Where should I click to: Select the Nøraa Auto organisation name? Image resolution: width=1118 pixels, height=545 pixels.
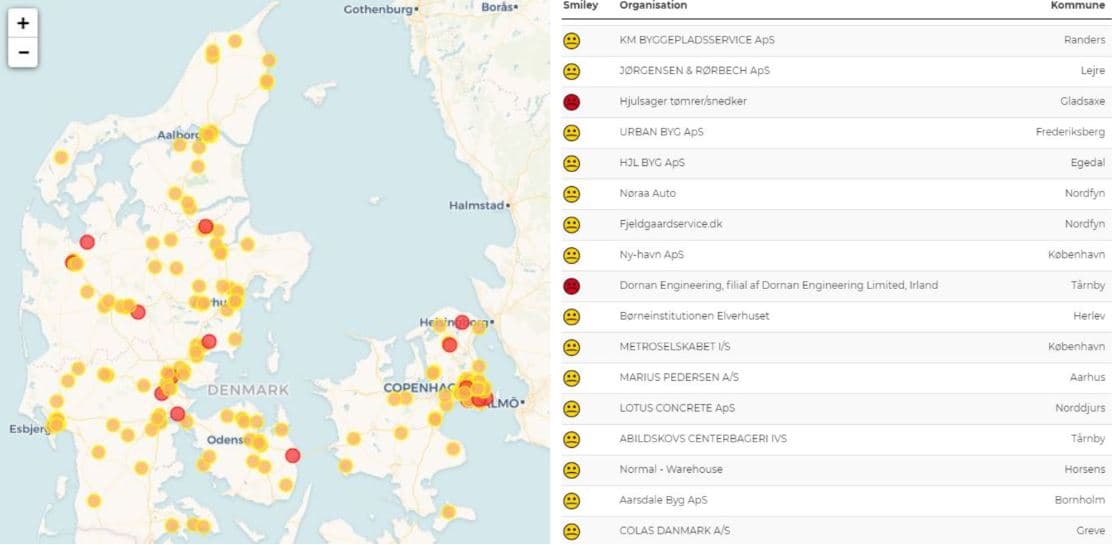[x=647, y=193]
